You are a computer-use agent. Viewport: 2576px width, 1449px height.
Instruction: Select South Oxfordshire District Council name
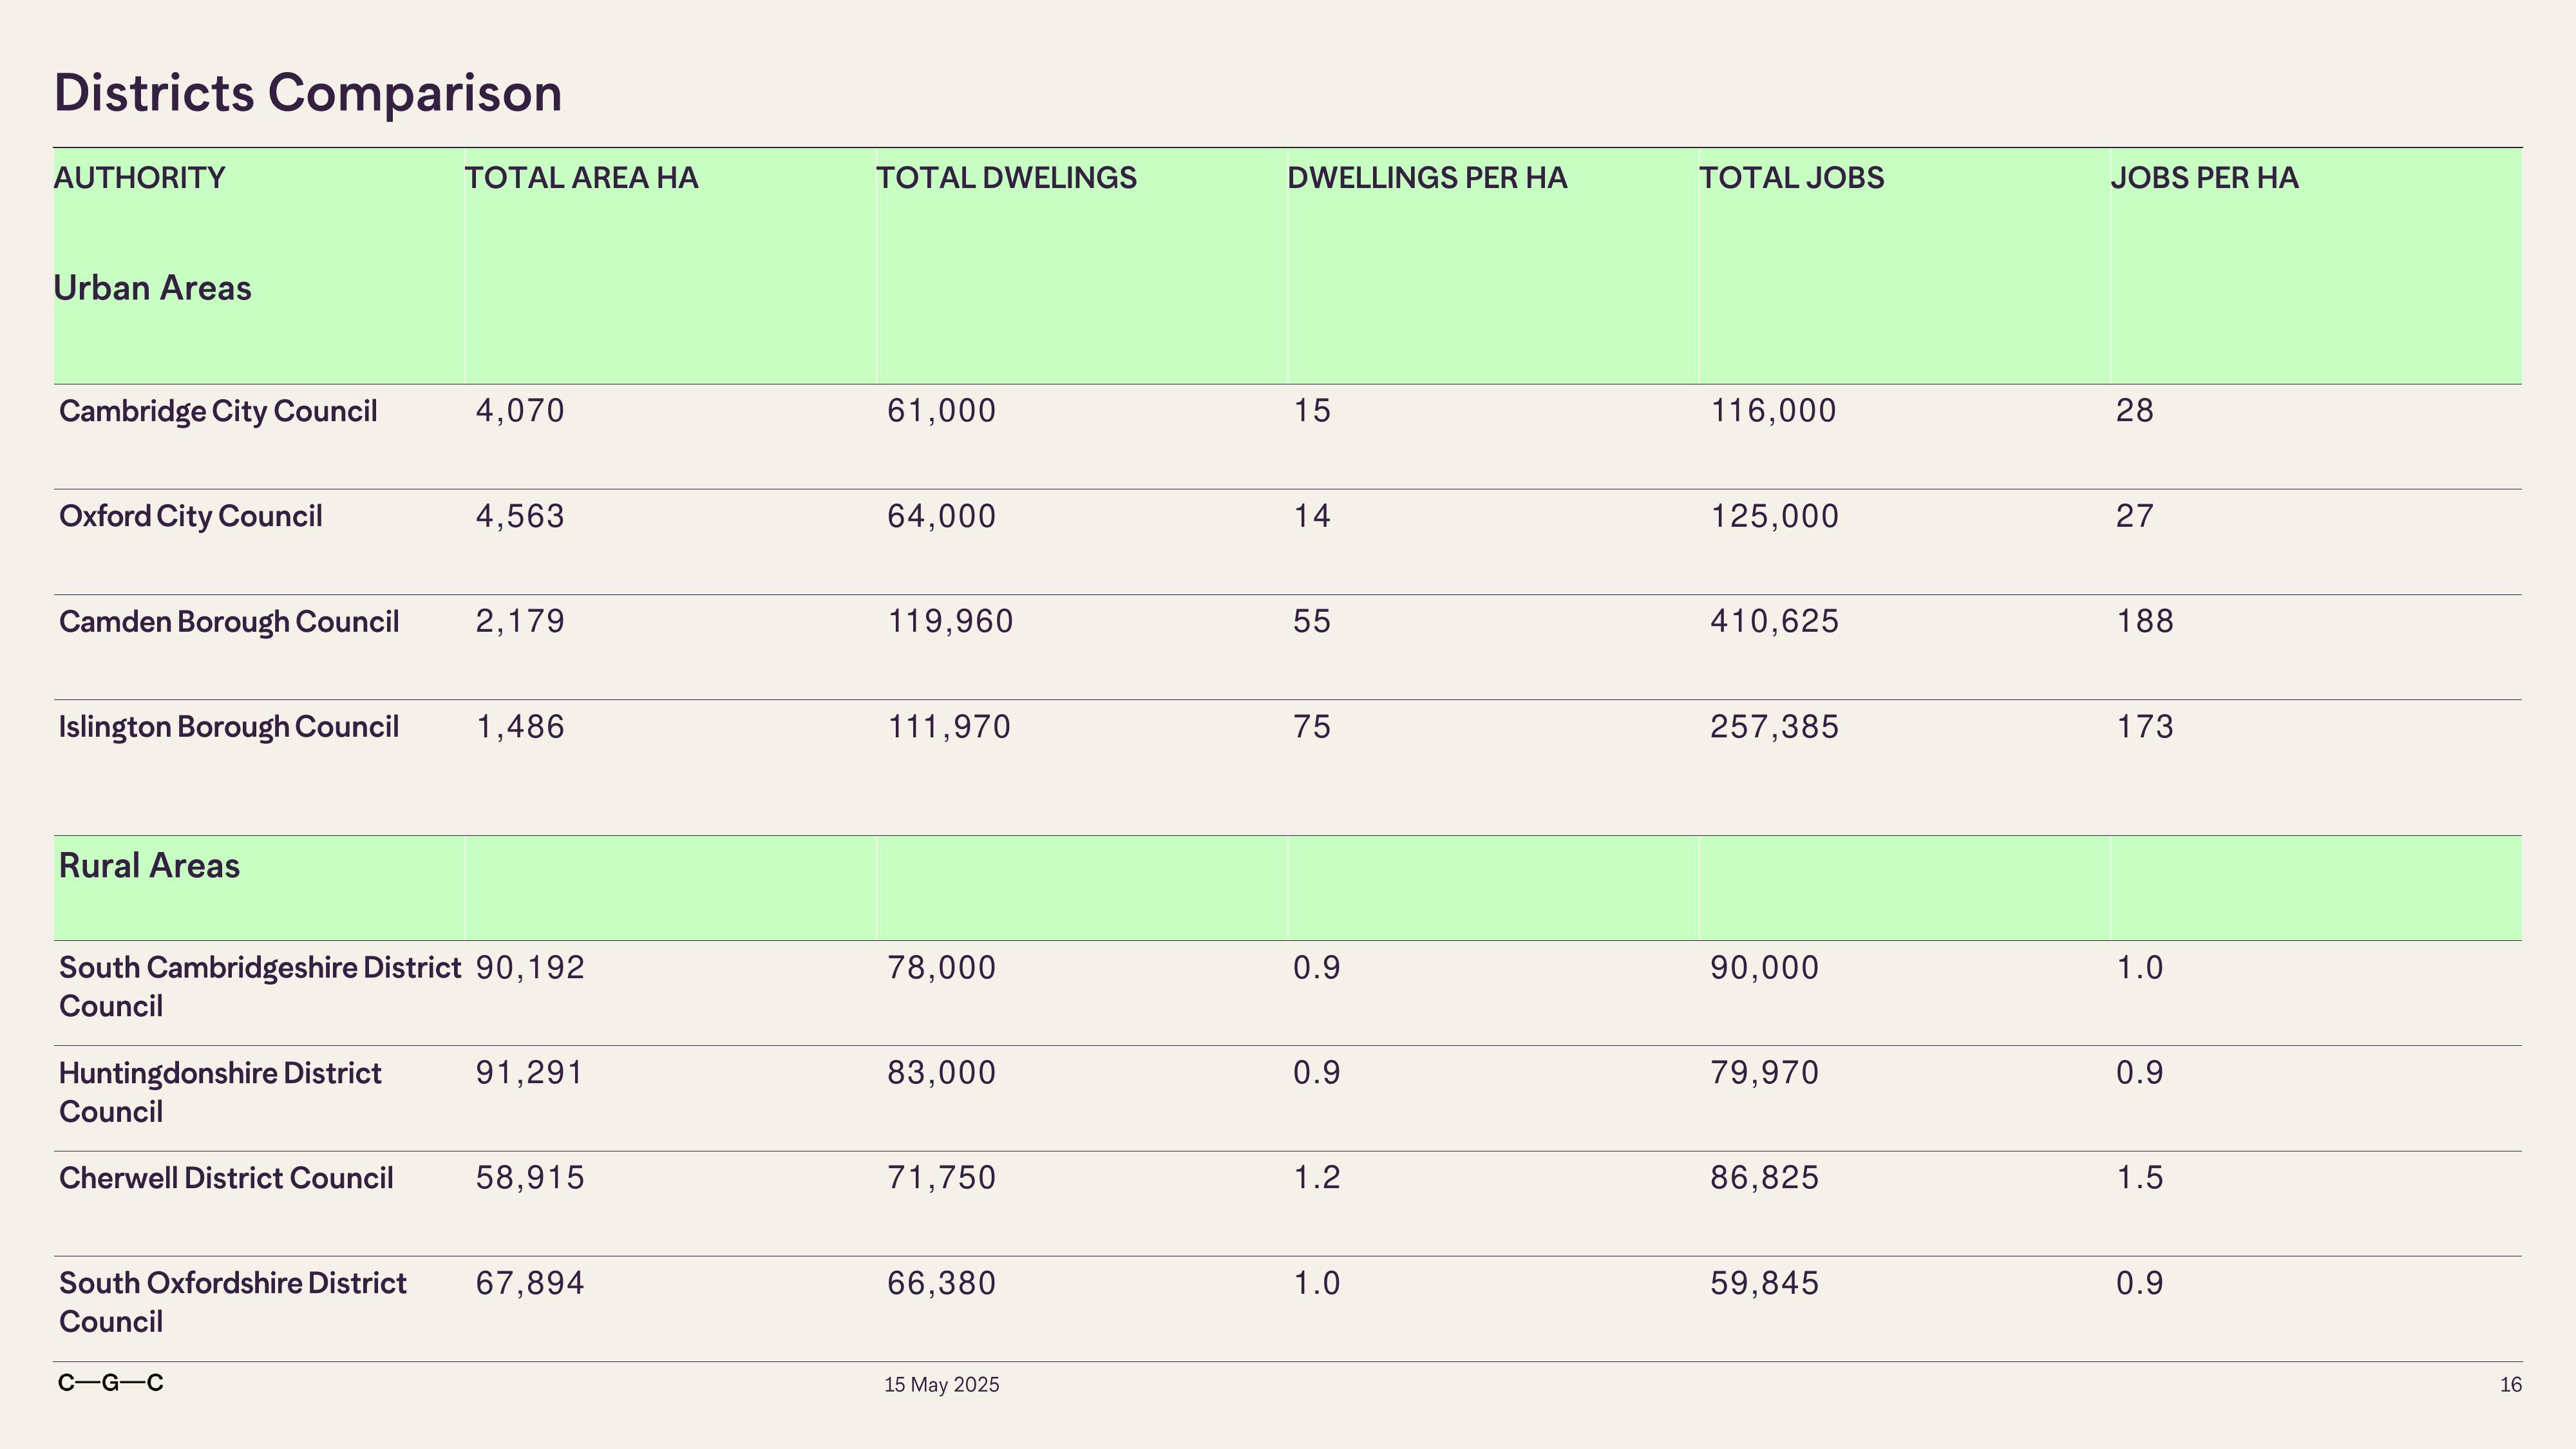pyautogui.click(x=232, y=1302)
